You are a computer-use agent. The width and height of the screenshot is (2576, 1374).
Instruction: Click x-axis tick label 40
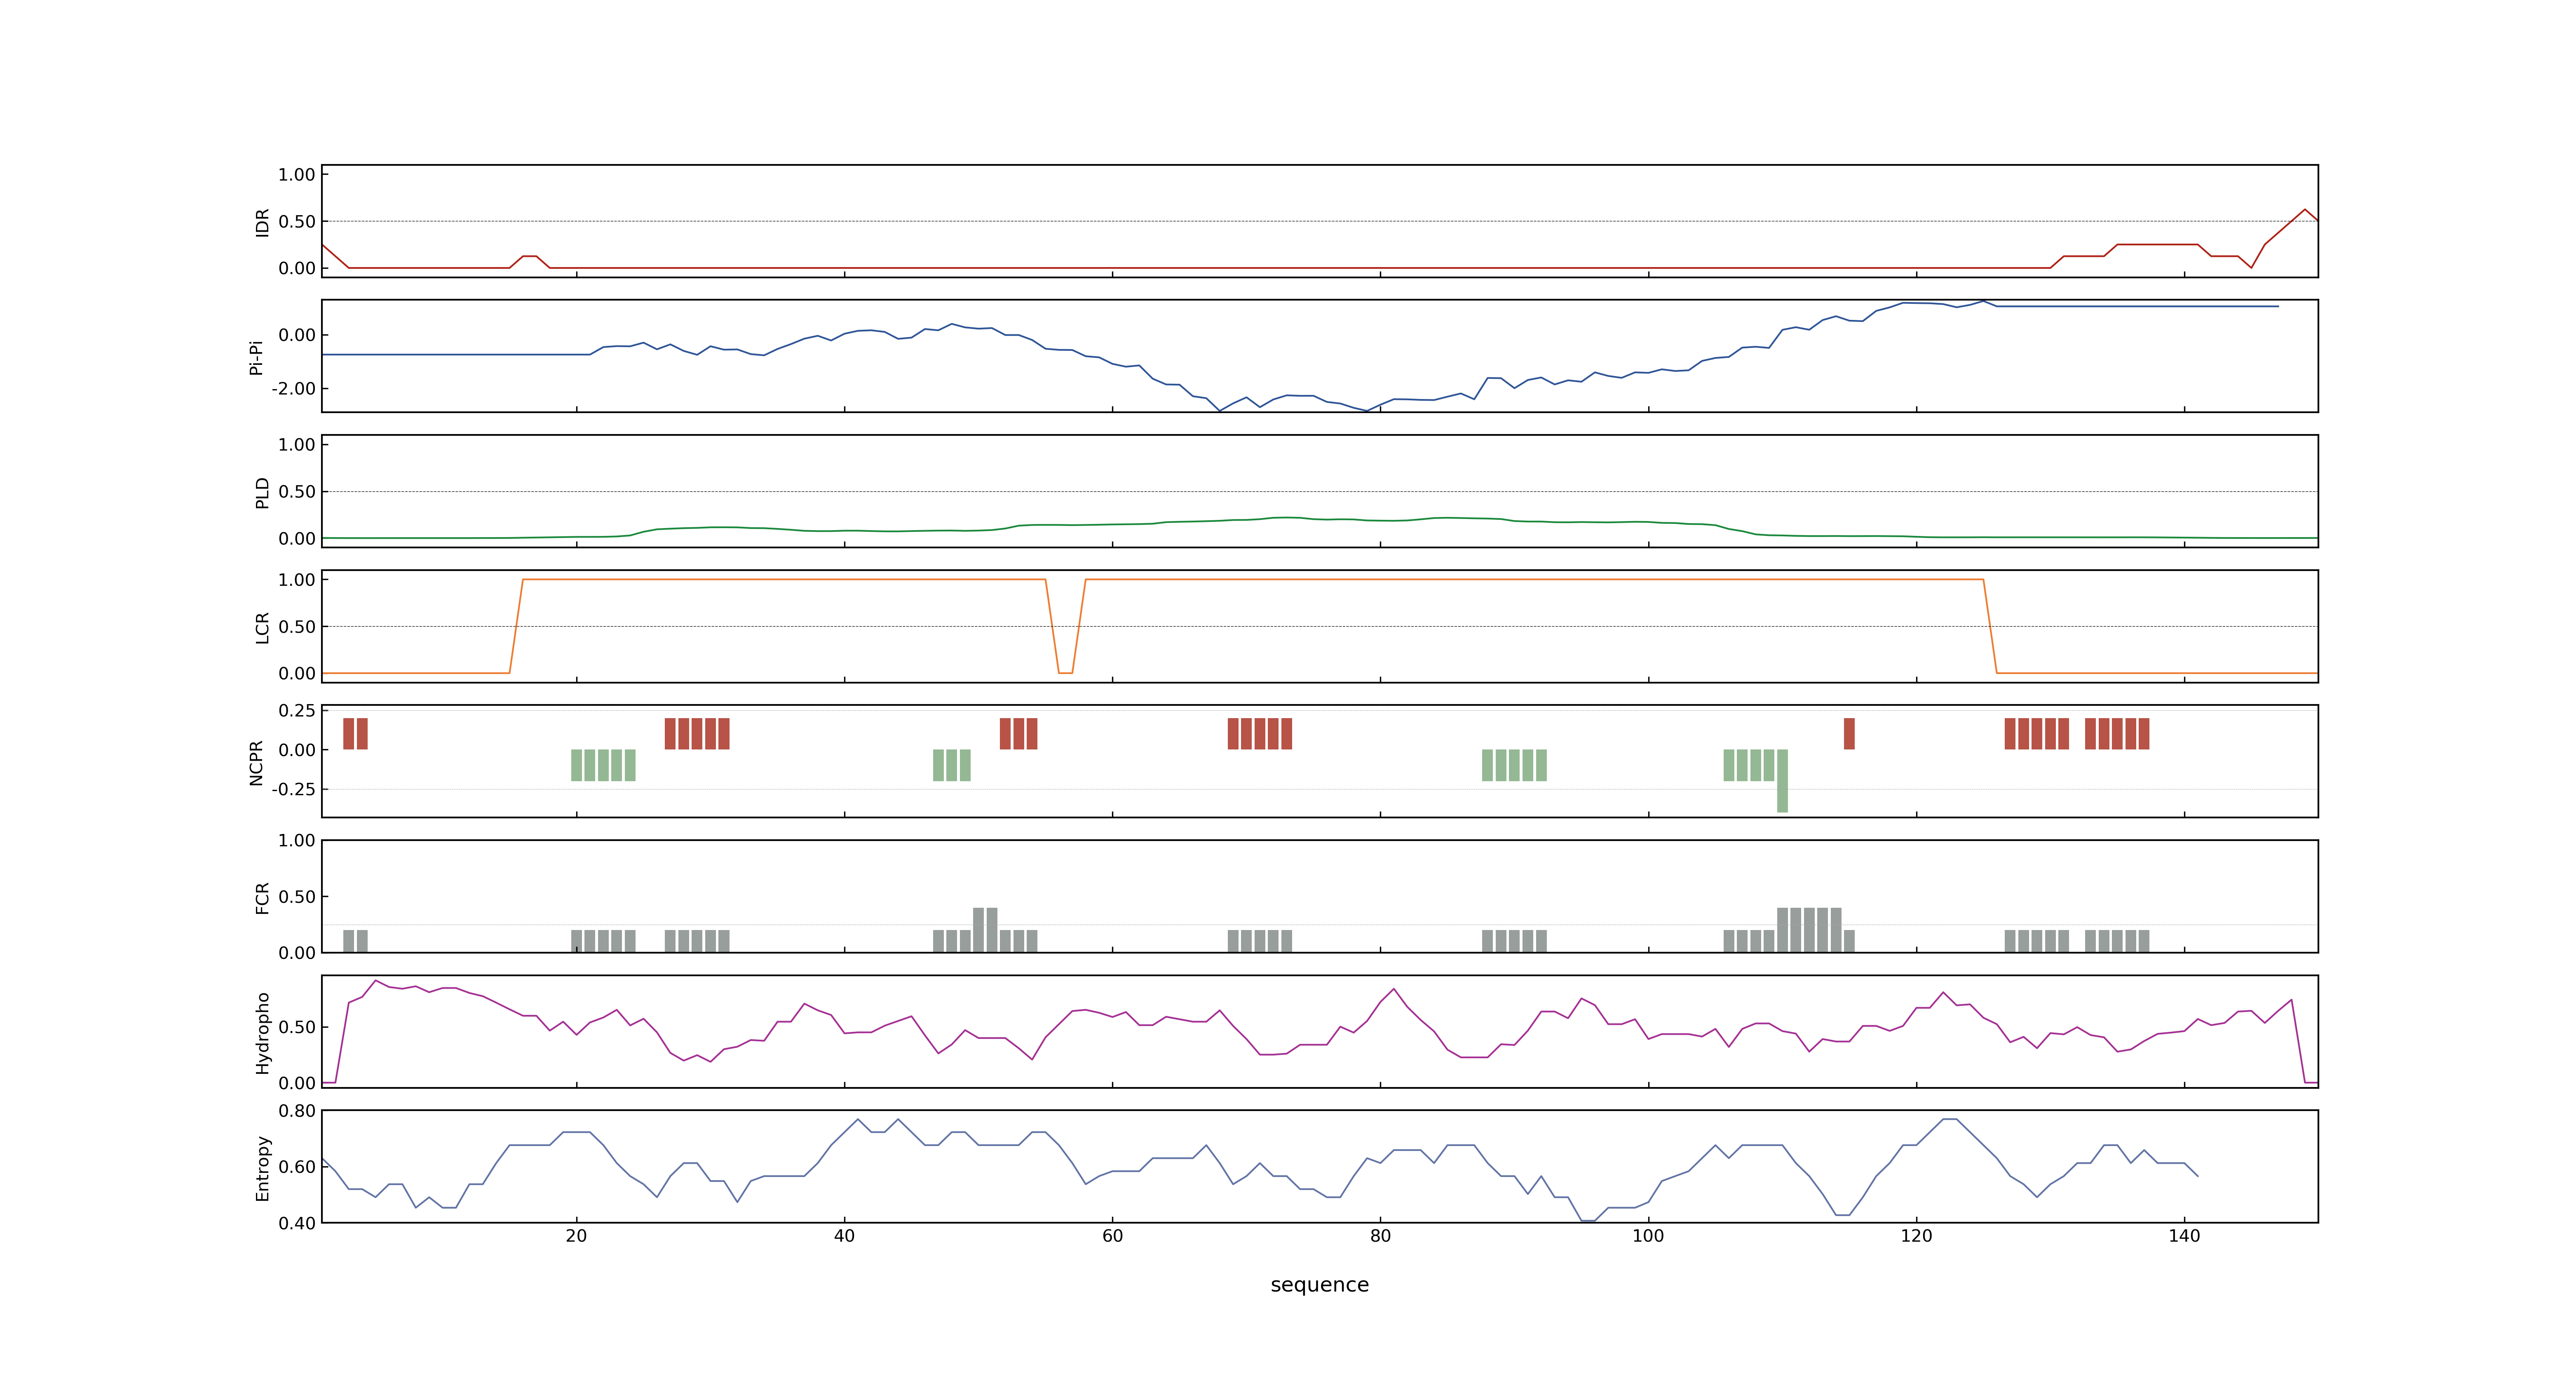[844, 1236]
